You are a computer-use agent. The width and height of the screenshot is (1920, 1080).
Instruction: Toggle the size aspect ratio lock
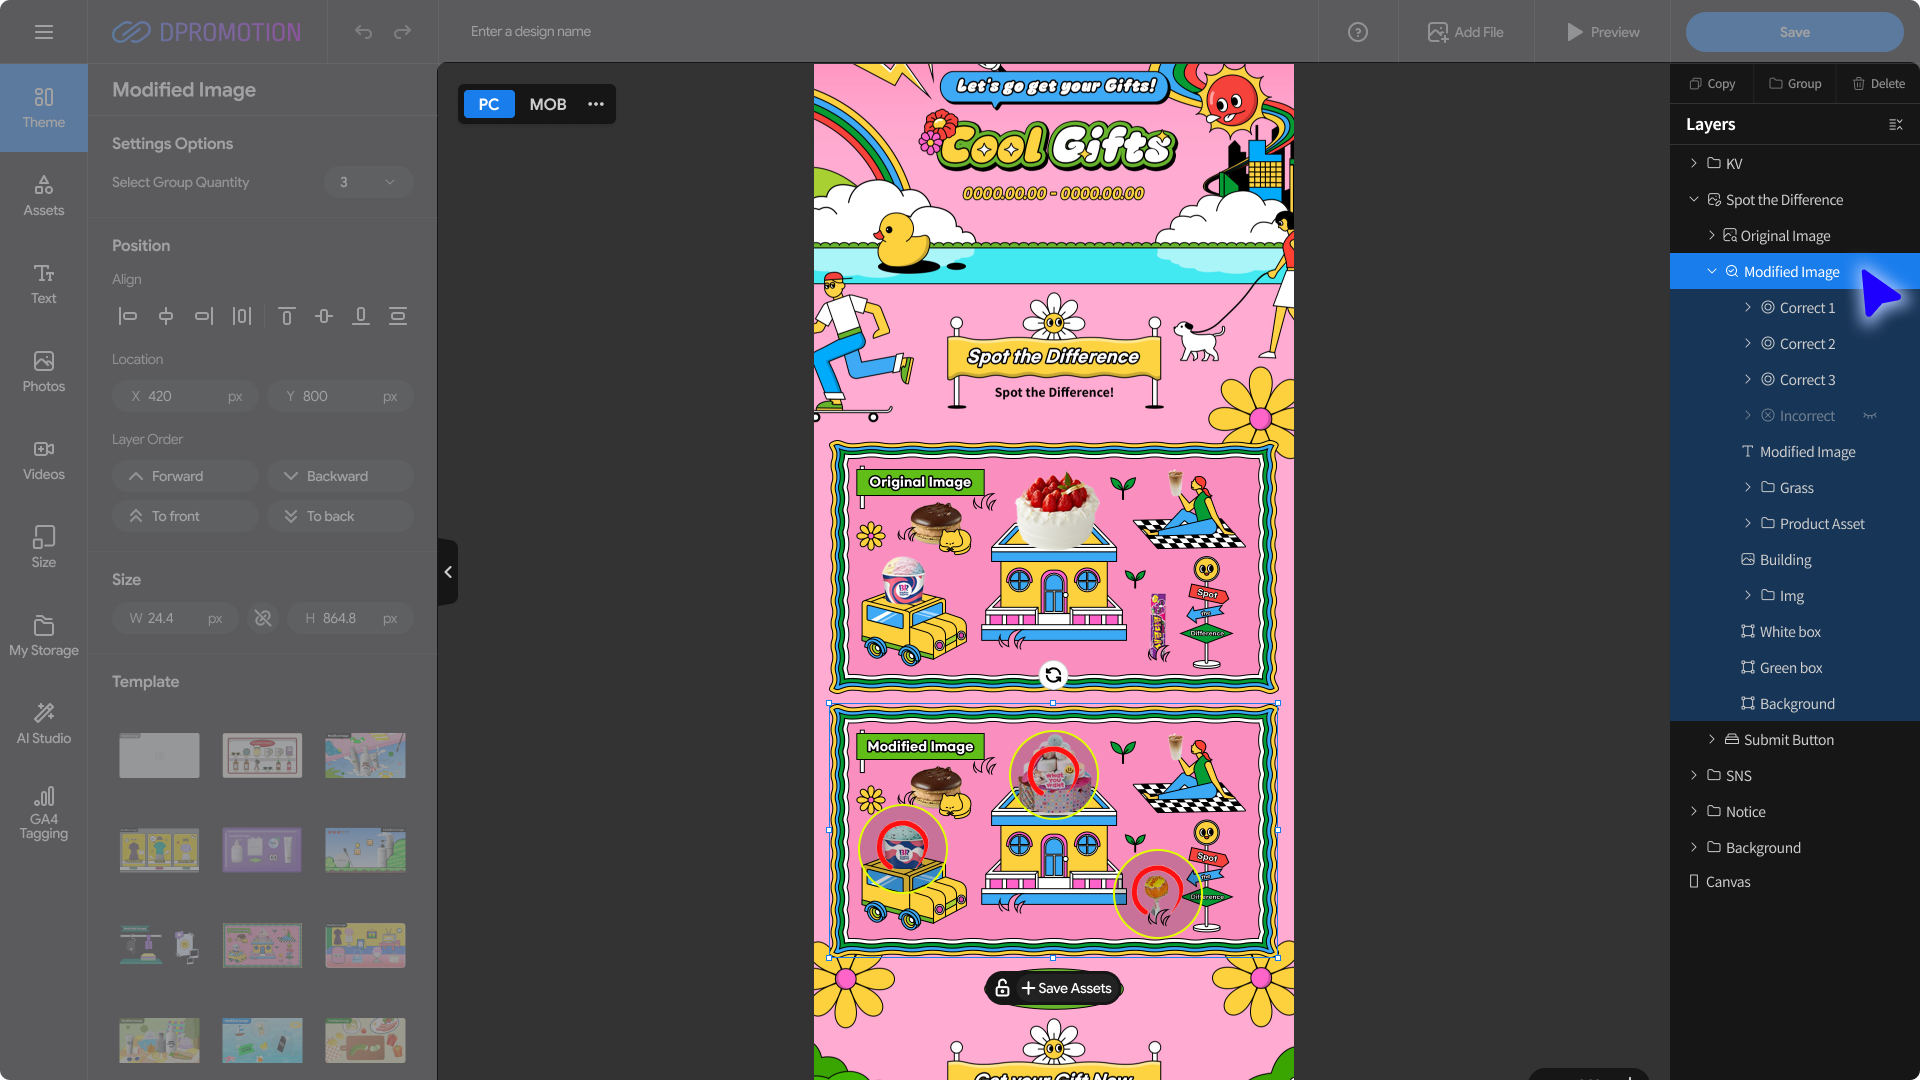[263, 618]
